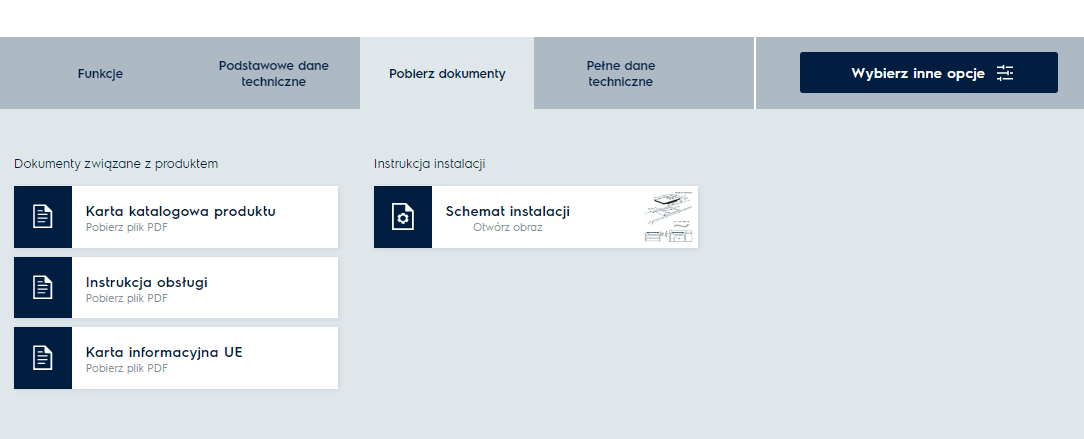
Task: Open the Podstawowe dane techniczne tab
Action: (x=273, y=73)
